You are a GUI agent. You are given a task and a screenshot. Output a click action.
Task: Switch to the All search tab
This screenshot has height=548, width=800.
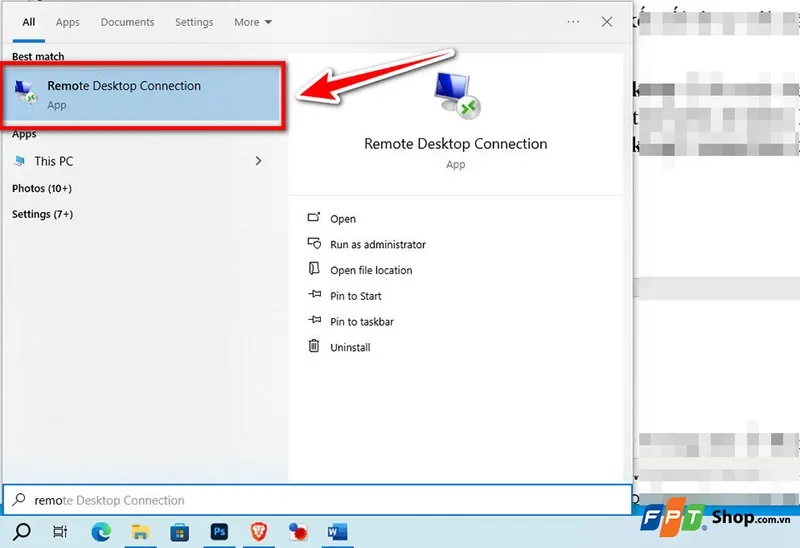click(29, 22)
